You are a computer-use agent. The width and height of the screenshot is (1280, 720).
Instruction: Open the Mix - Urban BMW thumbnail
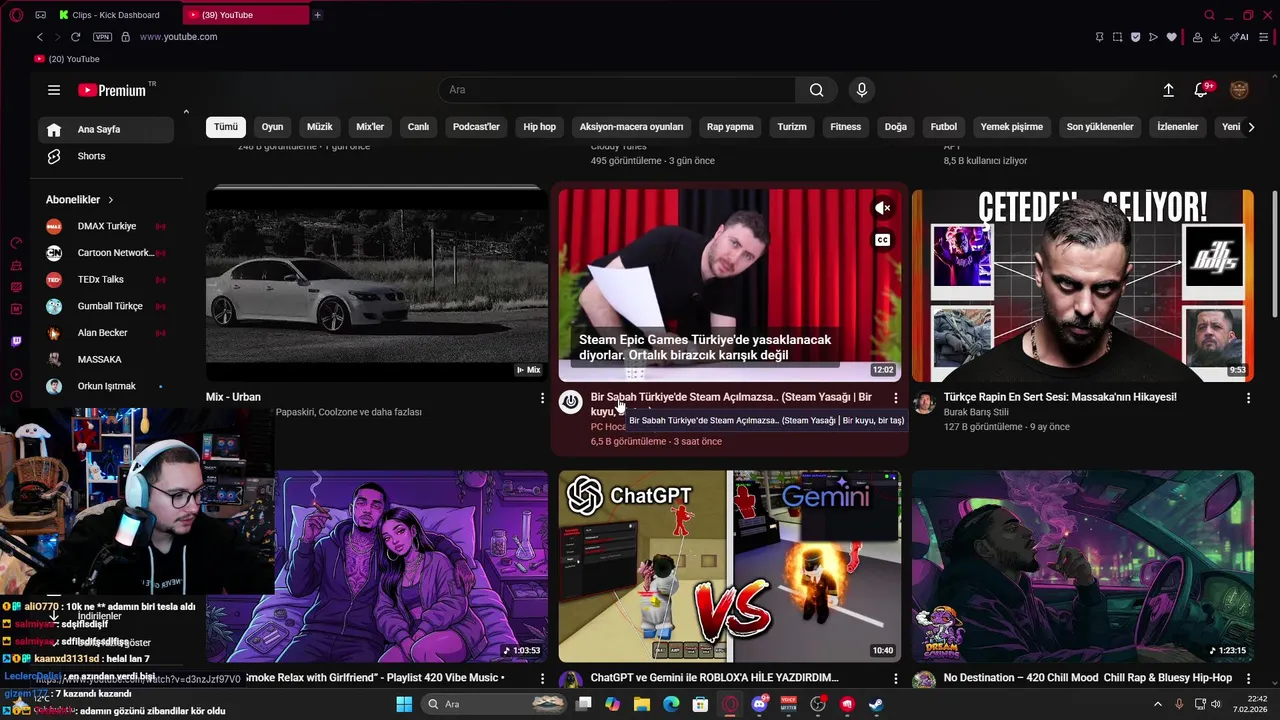point(376,285)
